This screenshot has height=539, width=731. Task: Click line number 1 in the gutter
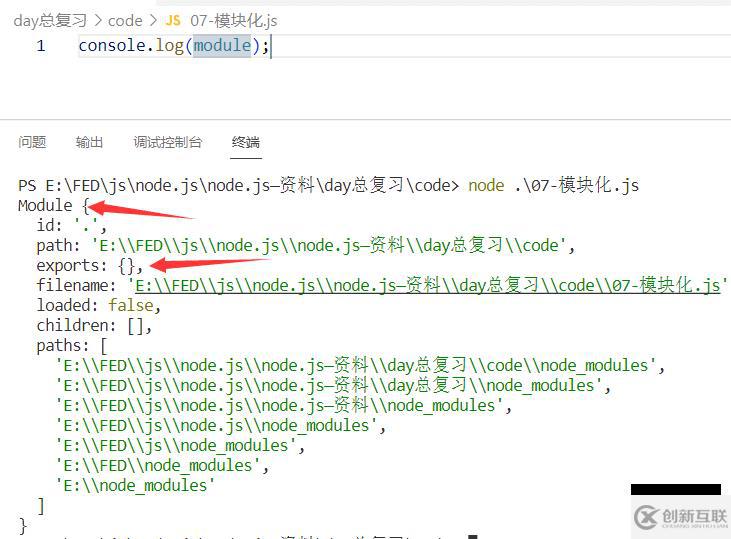click(41, 46)
